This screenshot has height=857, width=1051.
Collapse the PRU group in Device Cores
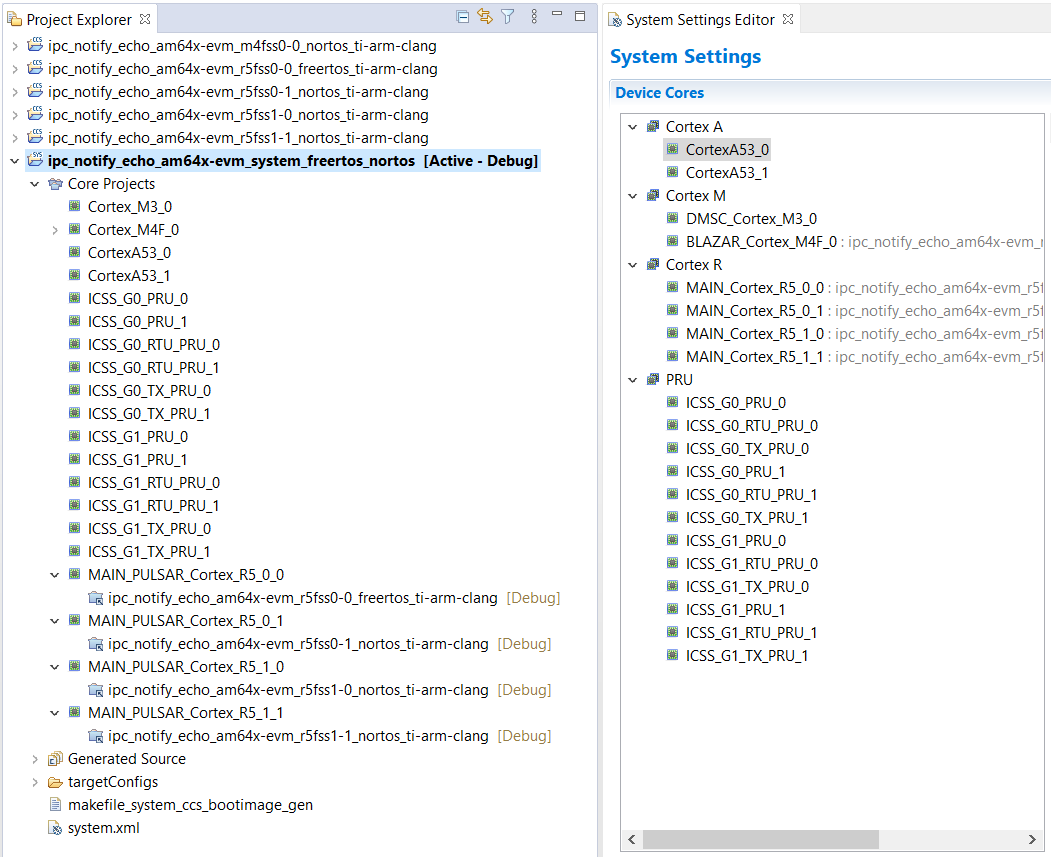632,380
